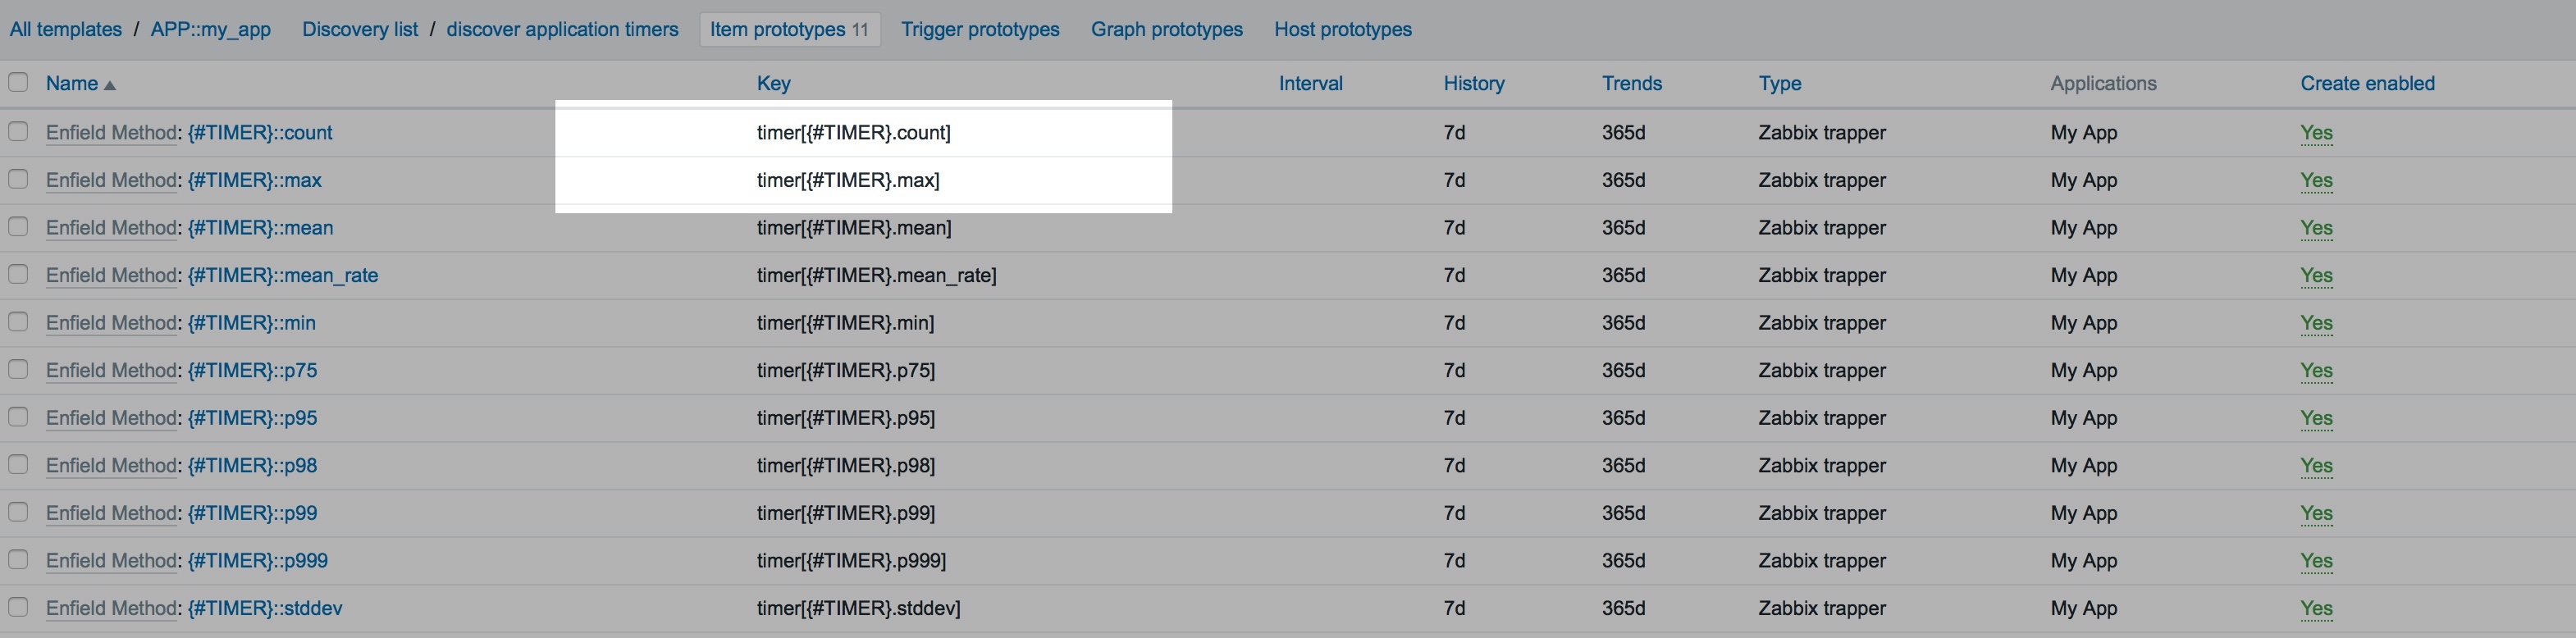The image size is (2576, 638).
Task: Open the APP::my_app template link
Action: point(211,29)
